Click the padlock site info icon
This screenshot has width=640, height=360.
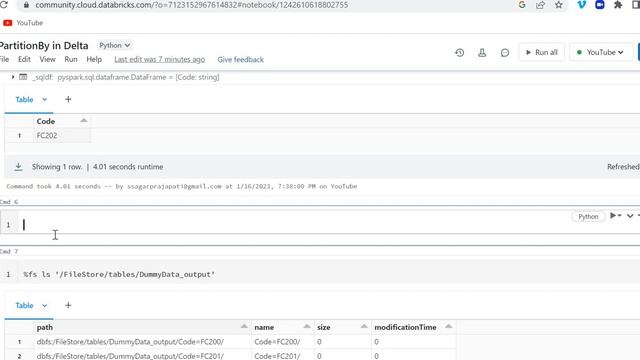(x=27, y=5)
